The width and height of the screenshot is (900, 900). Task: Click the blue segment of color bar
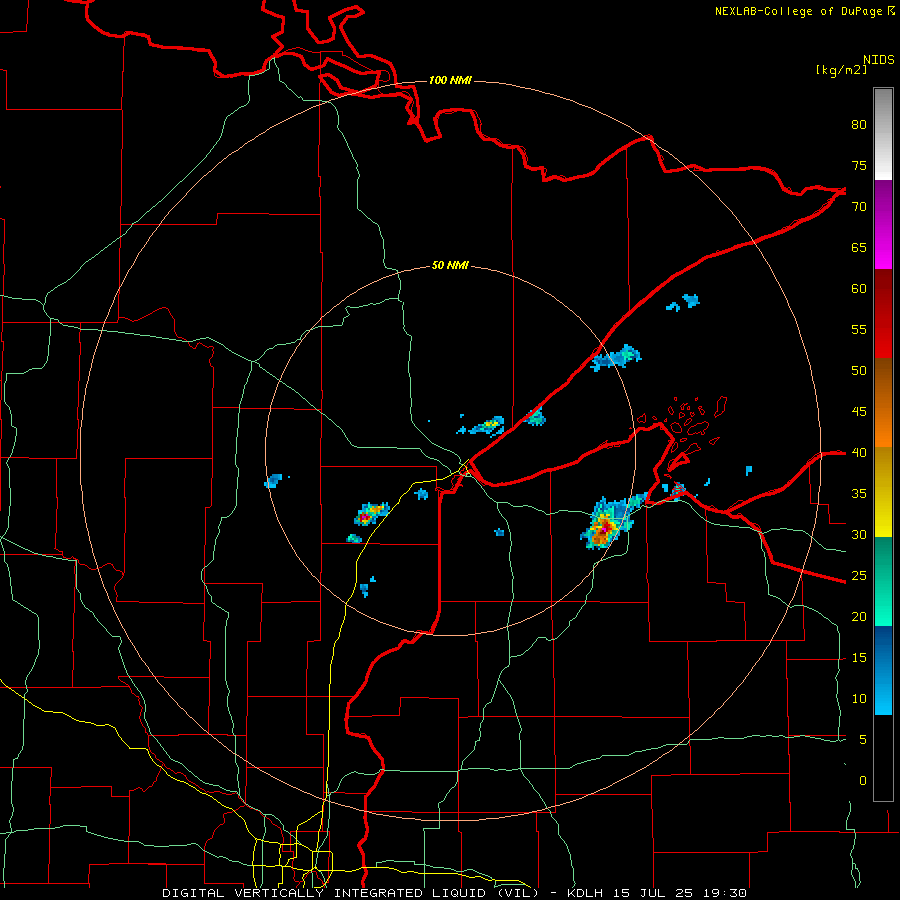click(x=883, y=670)
